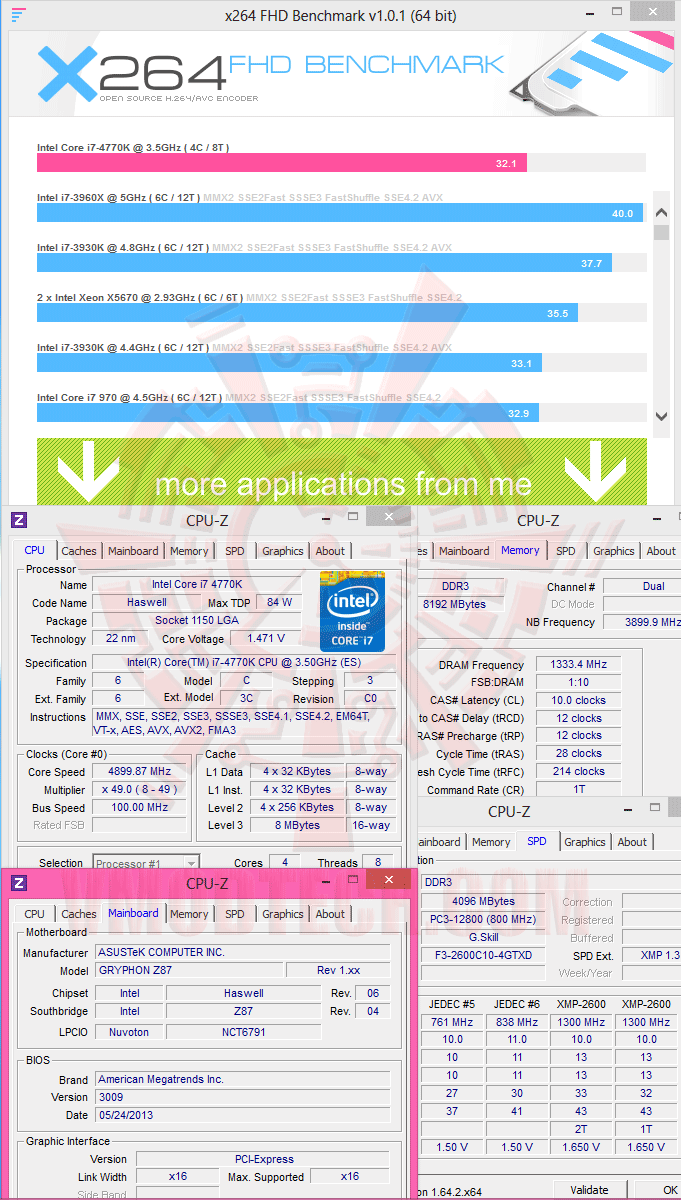Screen dimensions: 681x1200
Task: Select CPU tab in CPU-Z CPU window
Action: pyautogui.click(x=35, y=550)
